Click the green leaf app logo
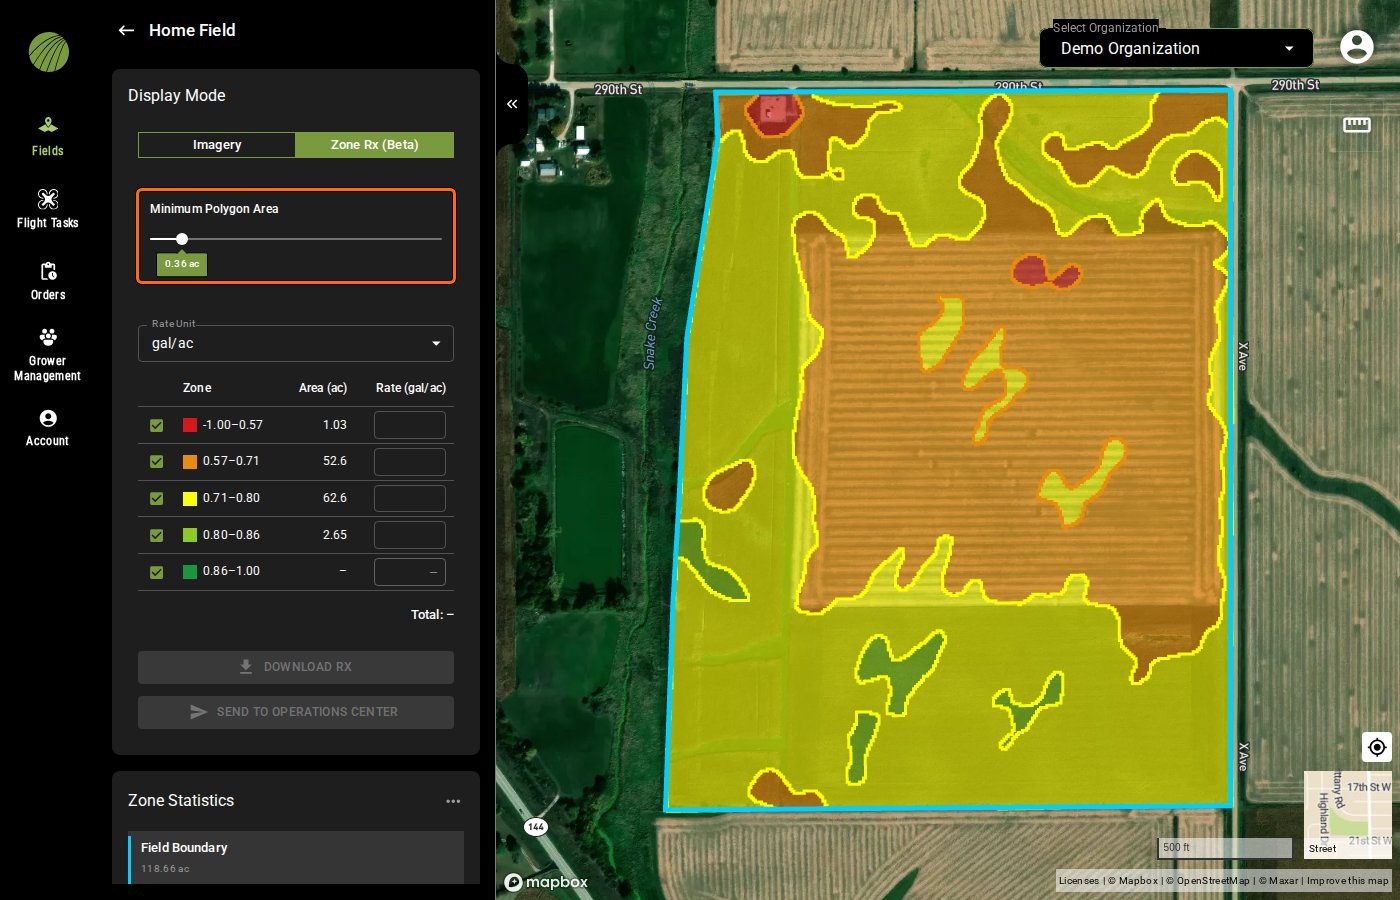This screenshot has height=900, width=1400. [x=49, y=52]
